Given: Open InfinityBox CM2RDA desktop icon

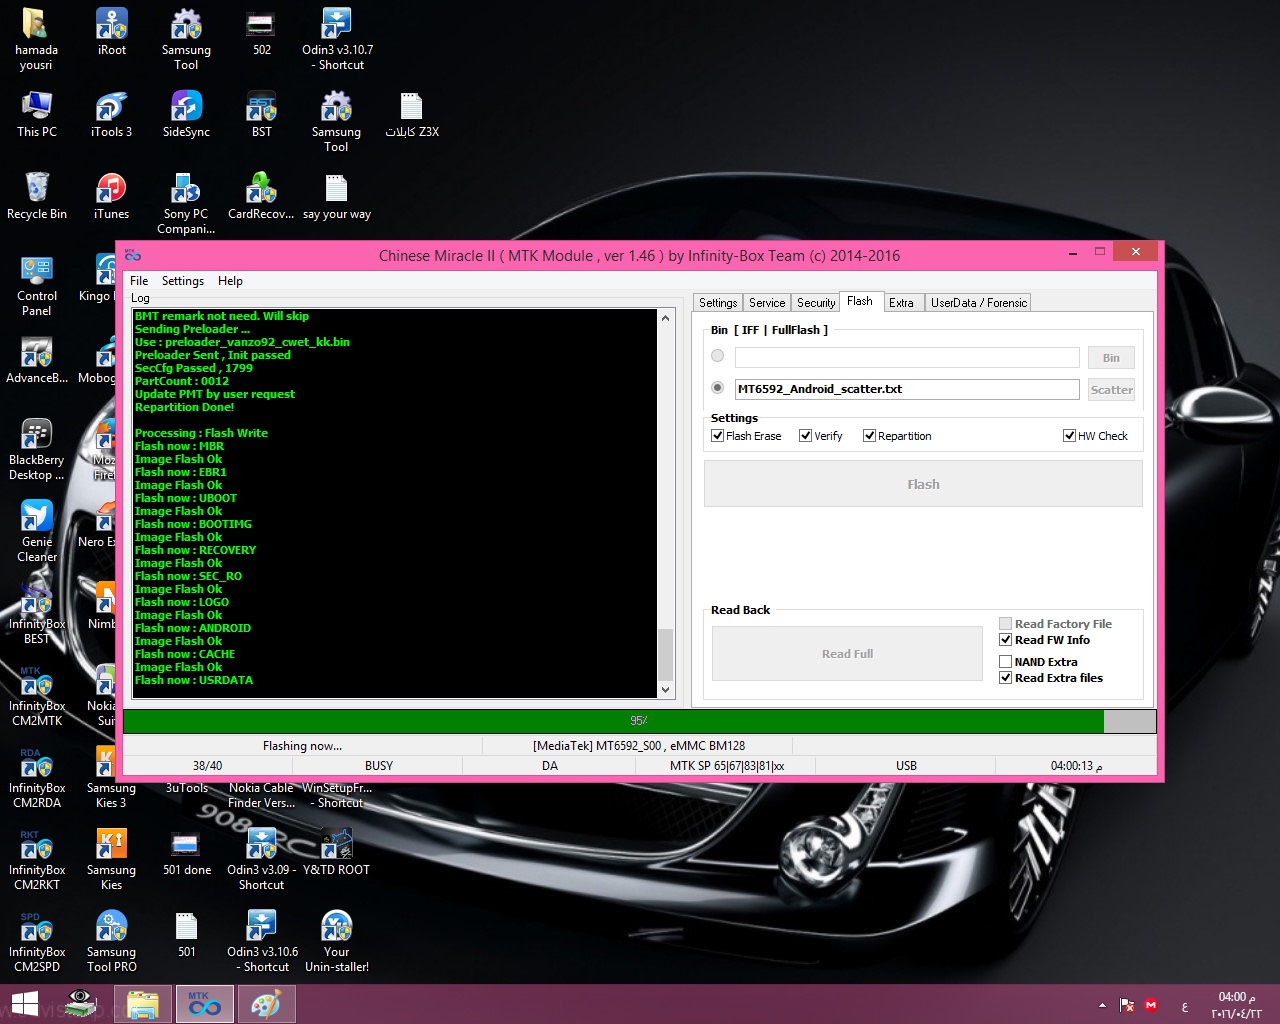Looking at the screenshot, I should (x=37, y=777).
